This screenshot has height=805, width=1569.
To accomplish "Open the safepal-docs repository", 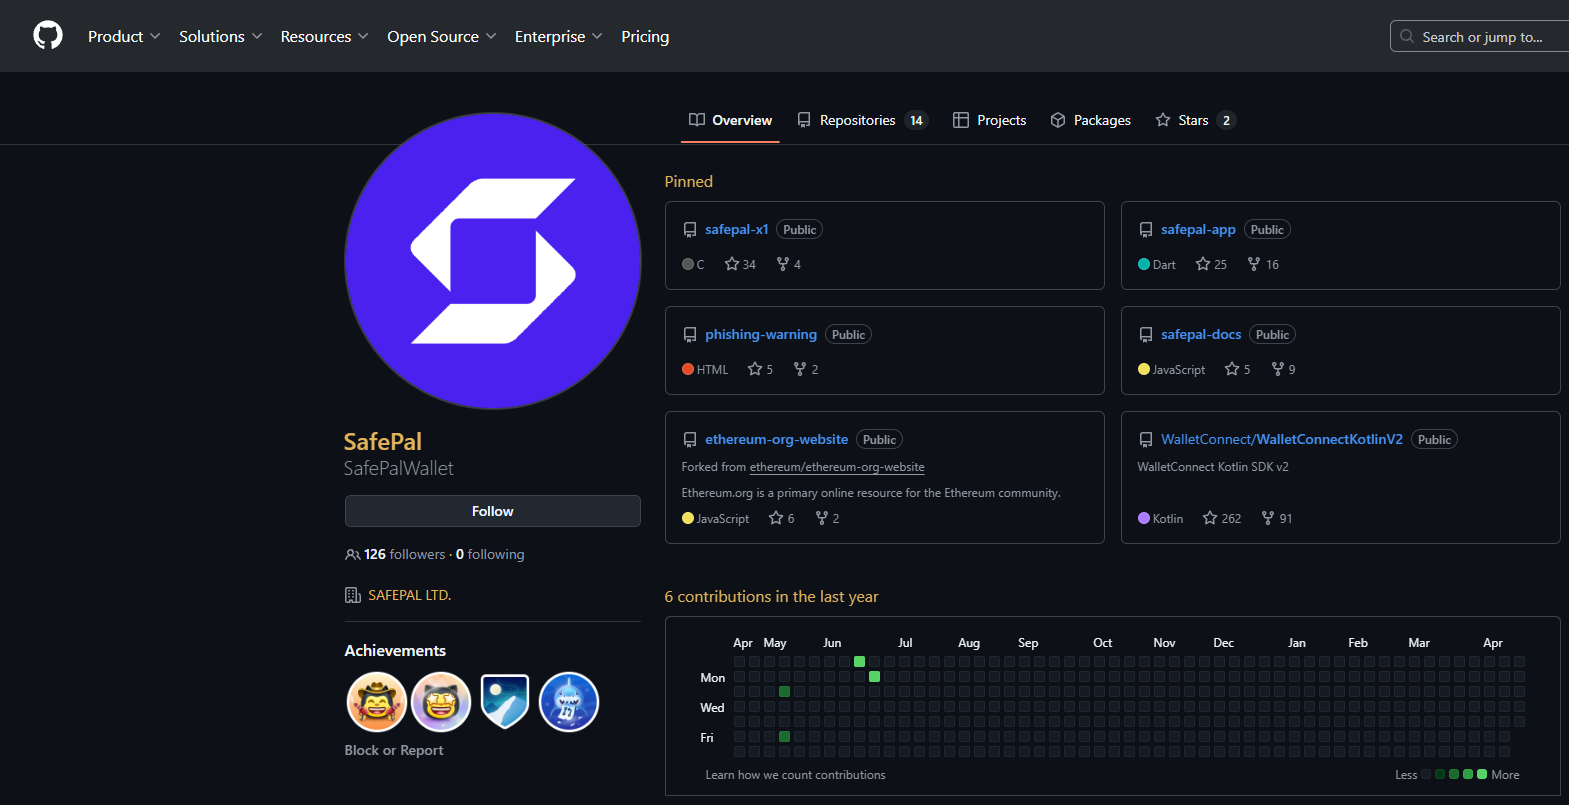I will click(1201, 334).
